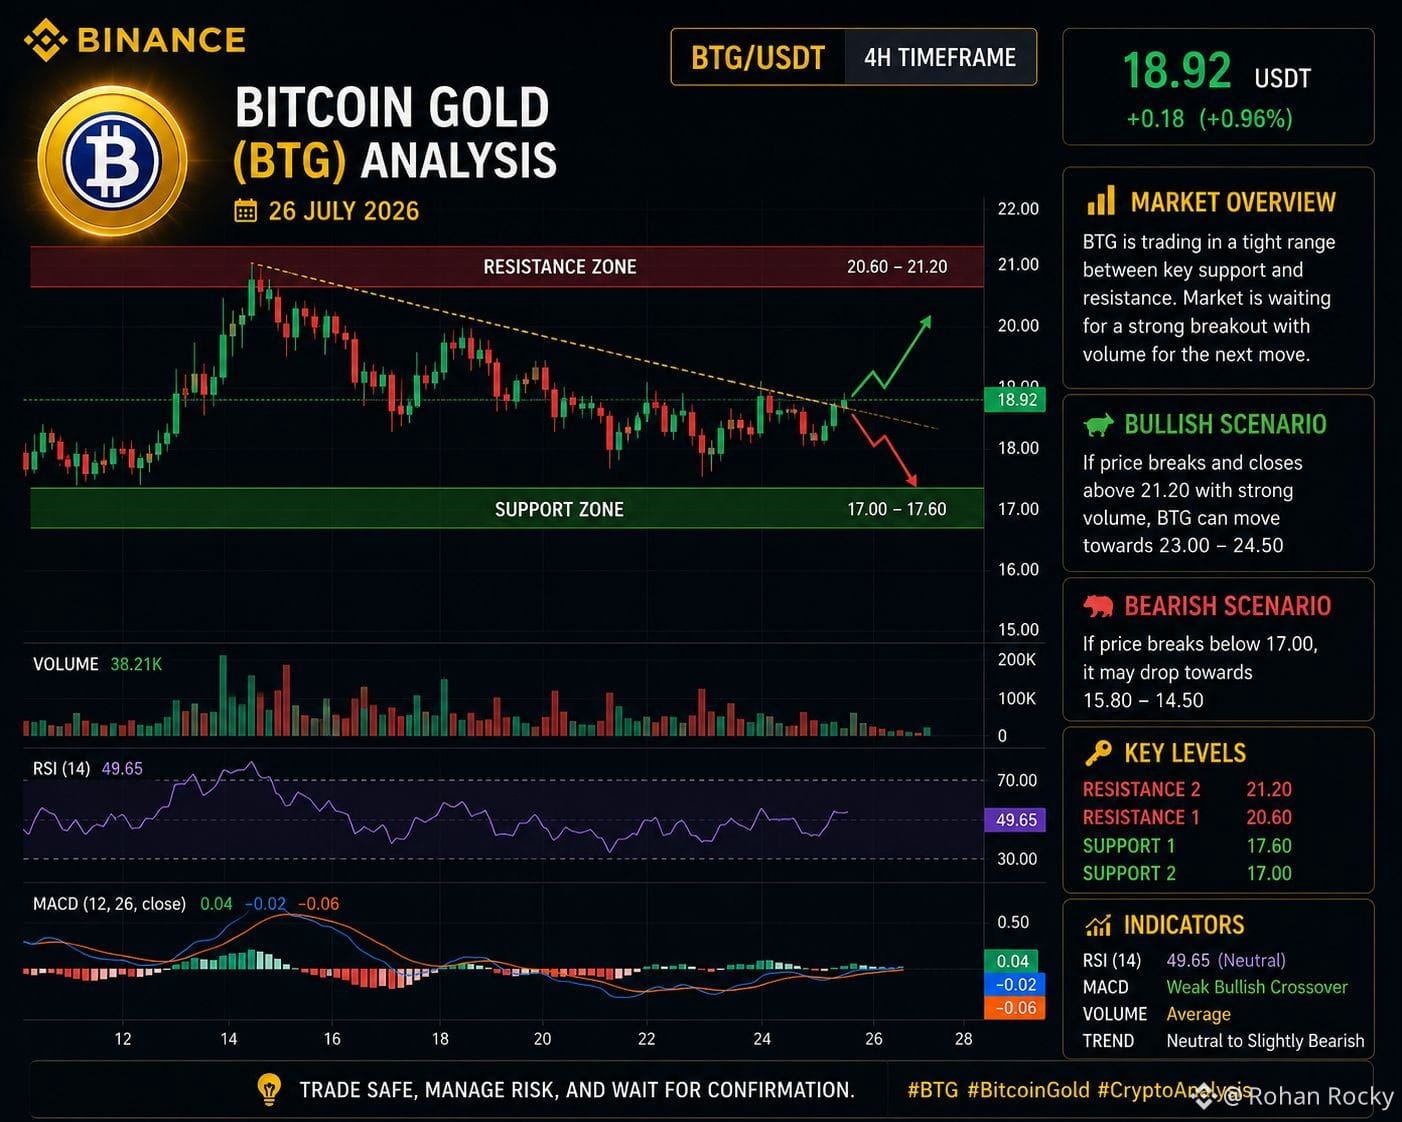Click the RESISTANCE ZONE label
Screen dimensions: 1402x1122
(x=560, y=267)
